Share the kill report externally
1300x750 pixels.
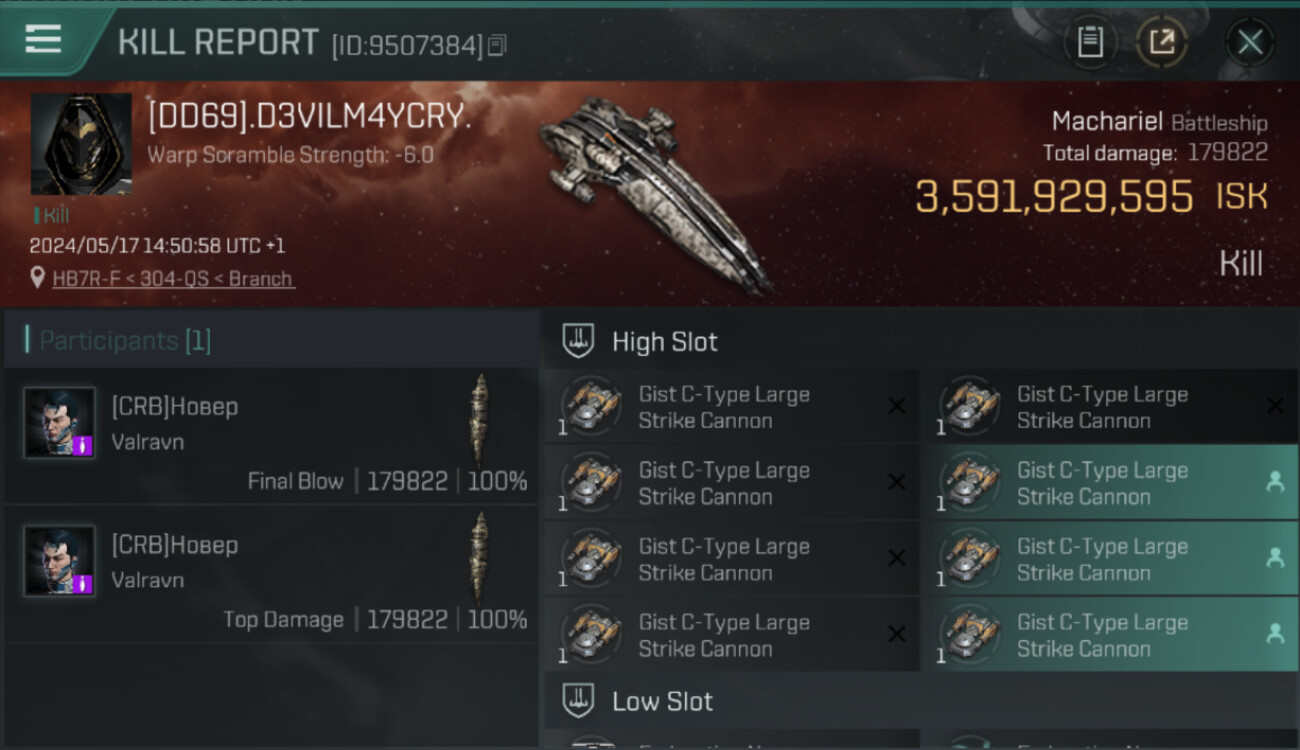[x=1162, y=42]
